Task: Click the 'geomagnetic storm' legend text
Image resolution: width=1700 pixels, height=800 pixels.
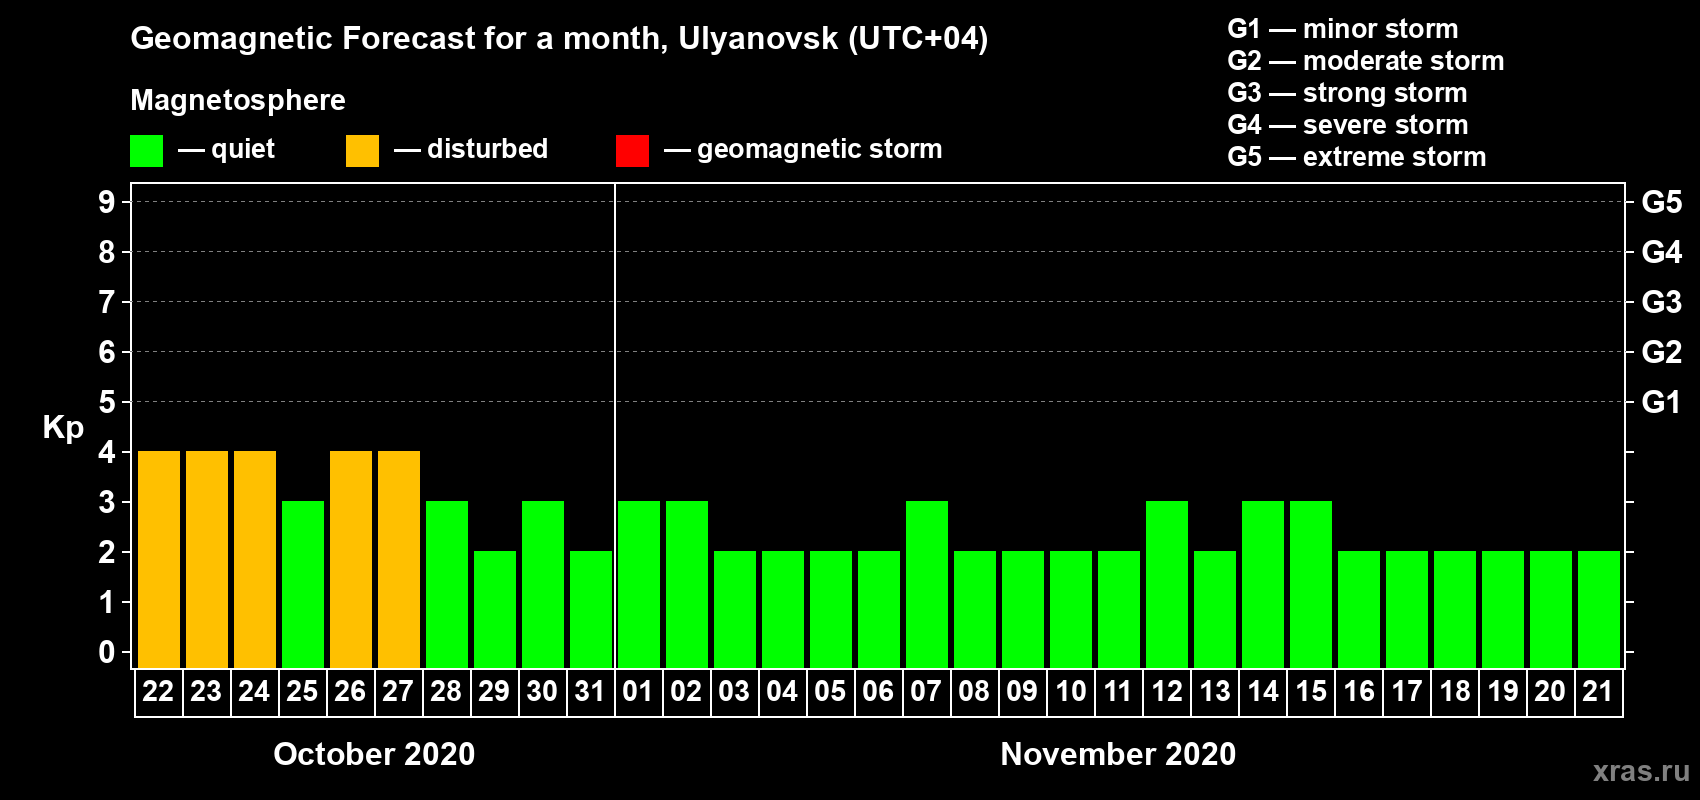Action: click(x=820, y=149)
